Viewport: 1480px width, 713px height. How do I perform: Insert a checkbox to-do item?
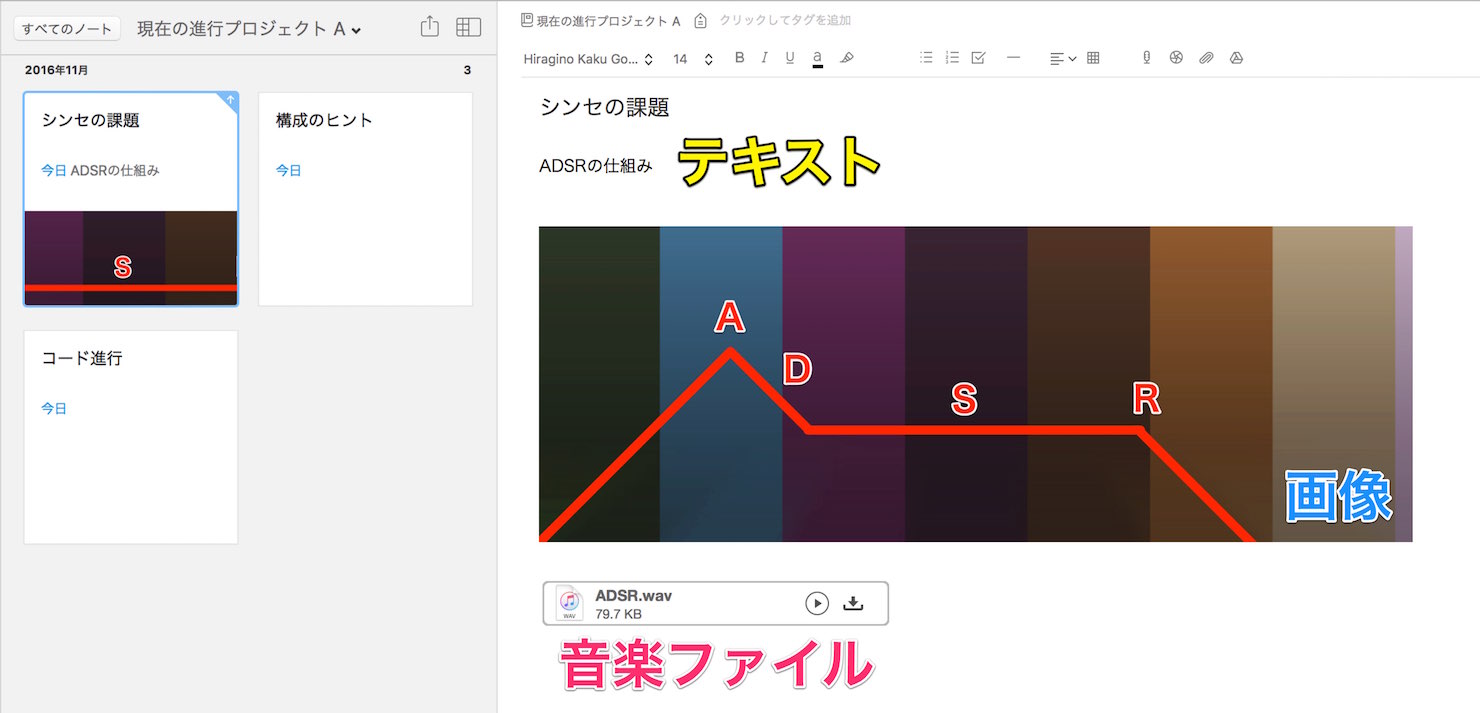[978, 58]
